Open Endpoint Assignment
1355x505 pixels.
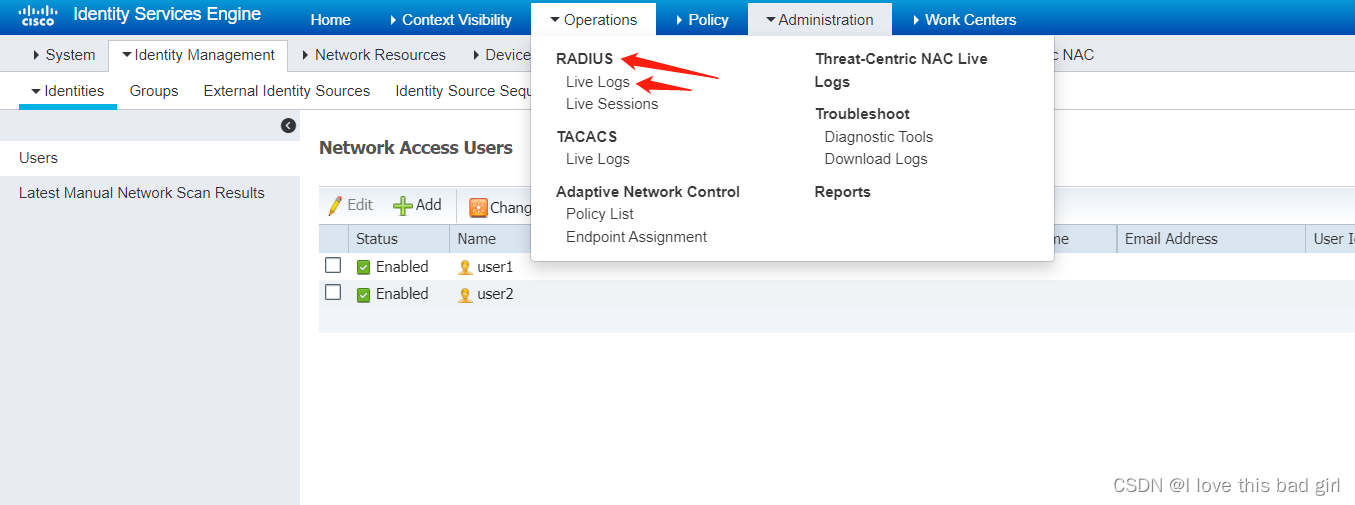(636, 237)
